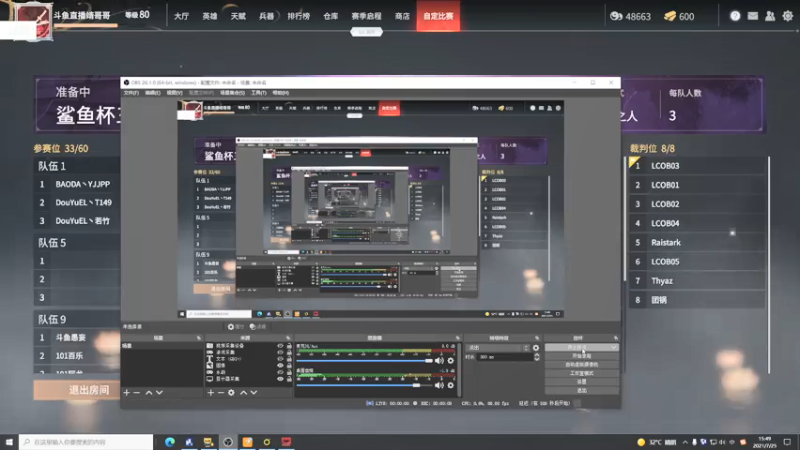Open Microsoft Edge from the taskbar
Viewport: 800px width, 450px height.
click(169, 442)
